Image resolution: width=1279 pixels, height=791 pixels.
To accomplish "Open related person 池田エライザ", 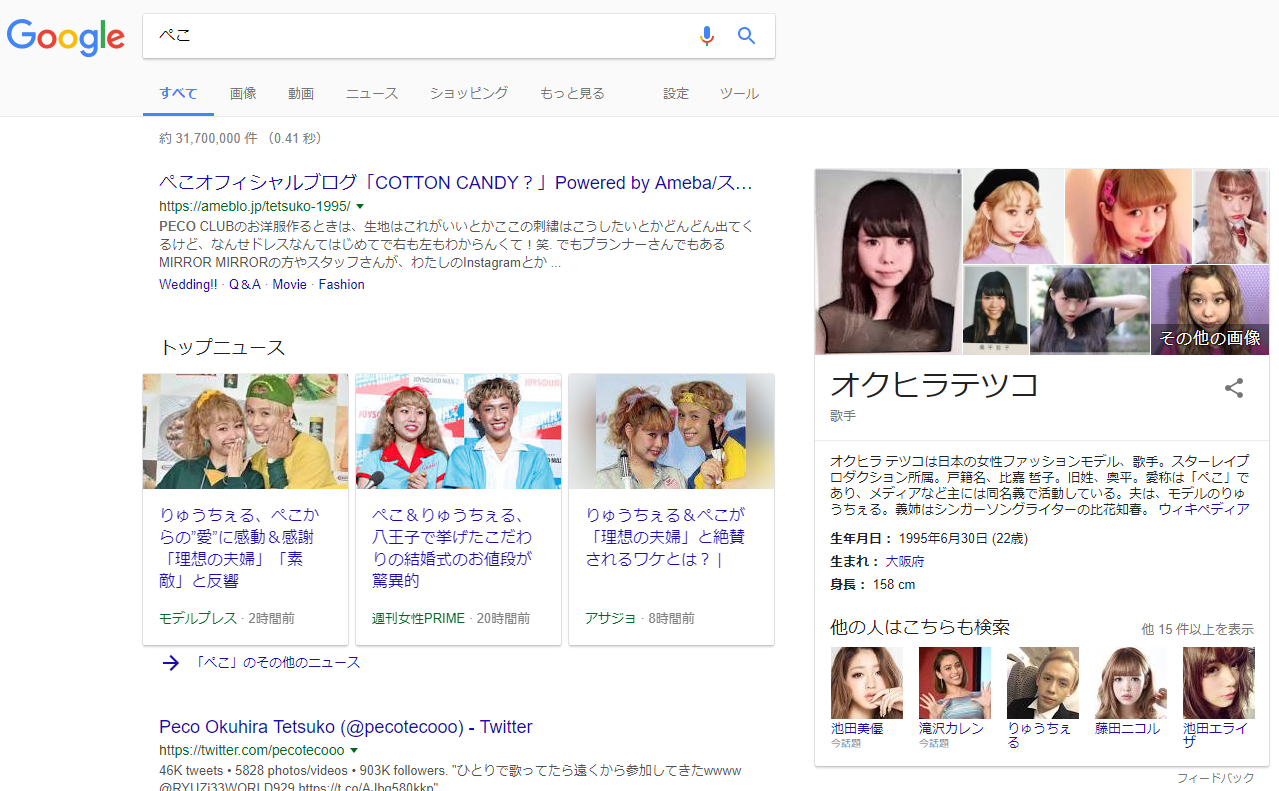I will tap(1219, 697).
